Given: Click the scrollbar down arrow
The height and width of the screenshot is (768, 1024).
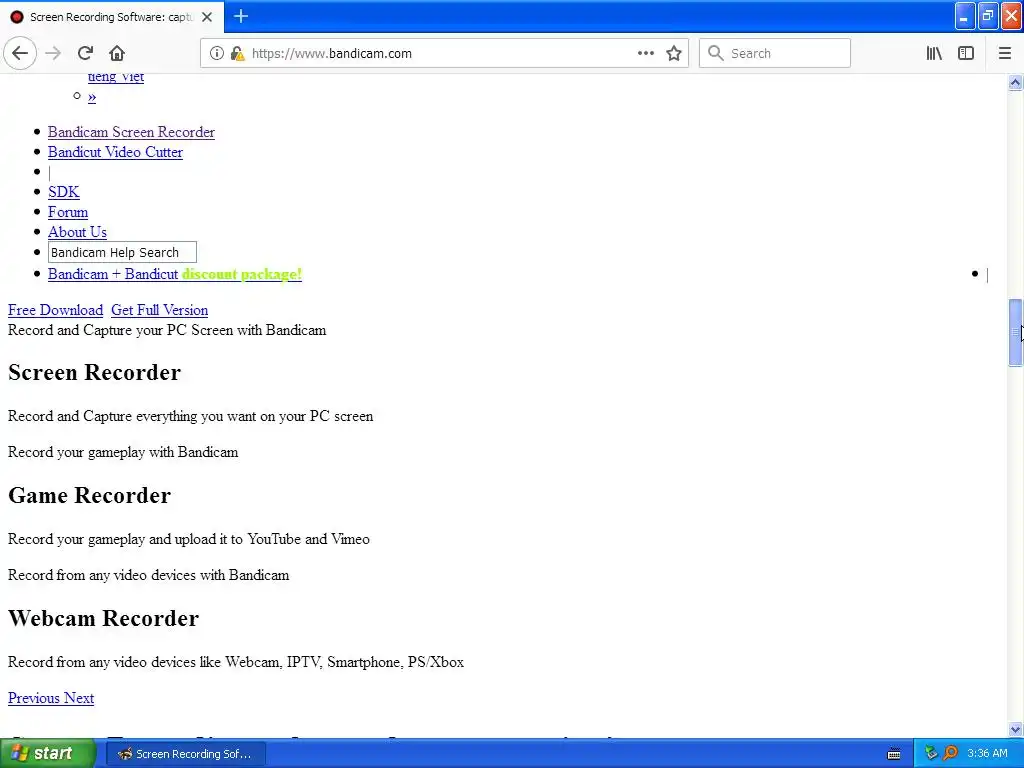Looking at the screenshot, I should point(1015,729).
